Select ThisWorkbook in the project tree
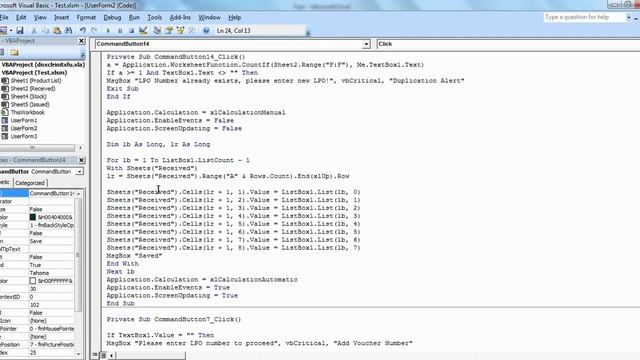640x360 pixels. click(x=27, y=112)
